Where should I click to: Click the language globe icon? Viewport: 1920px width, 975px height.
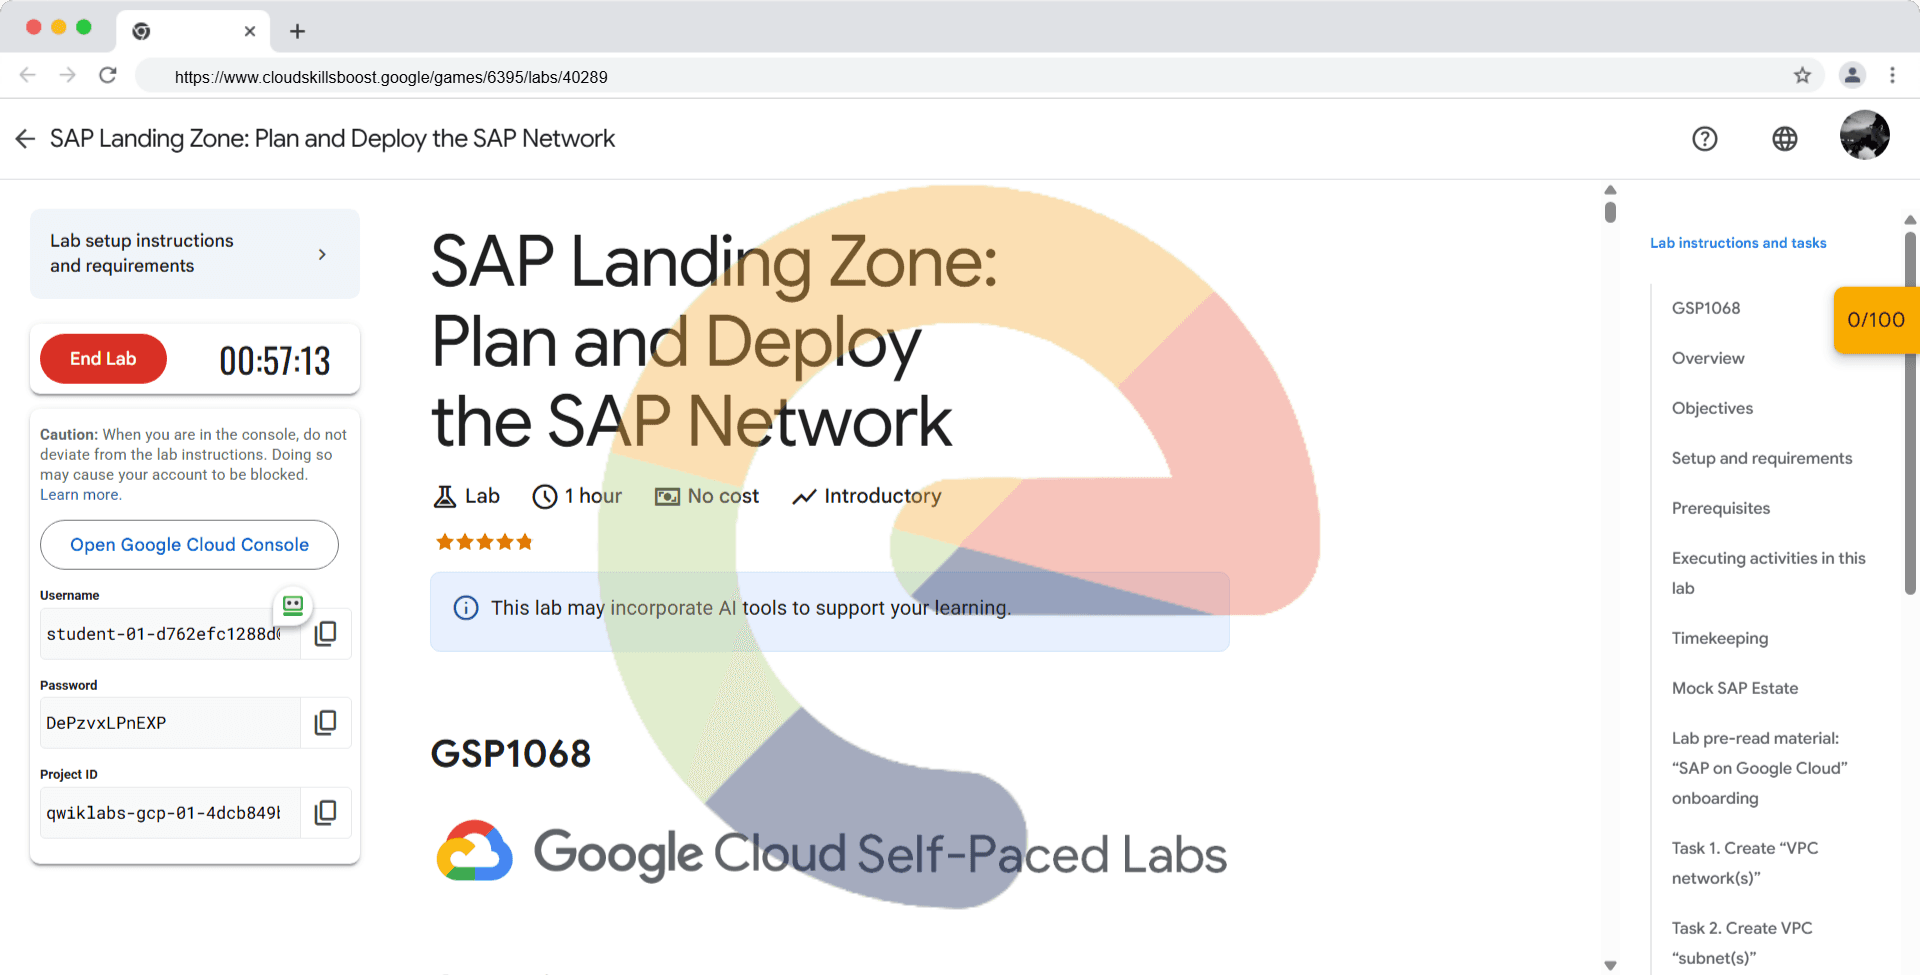click(x=1784, y=139)
